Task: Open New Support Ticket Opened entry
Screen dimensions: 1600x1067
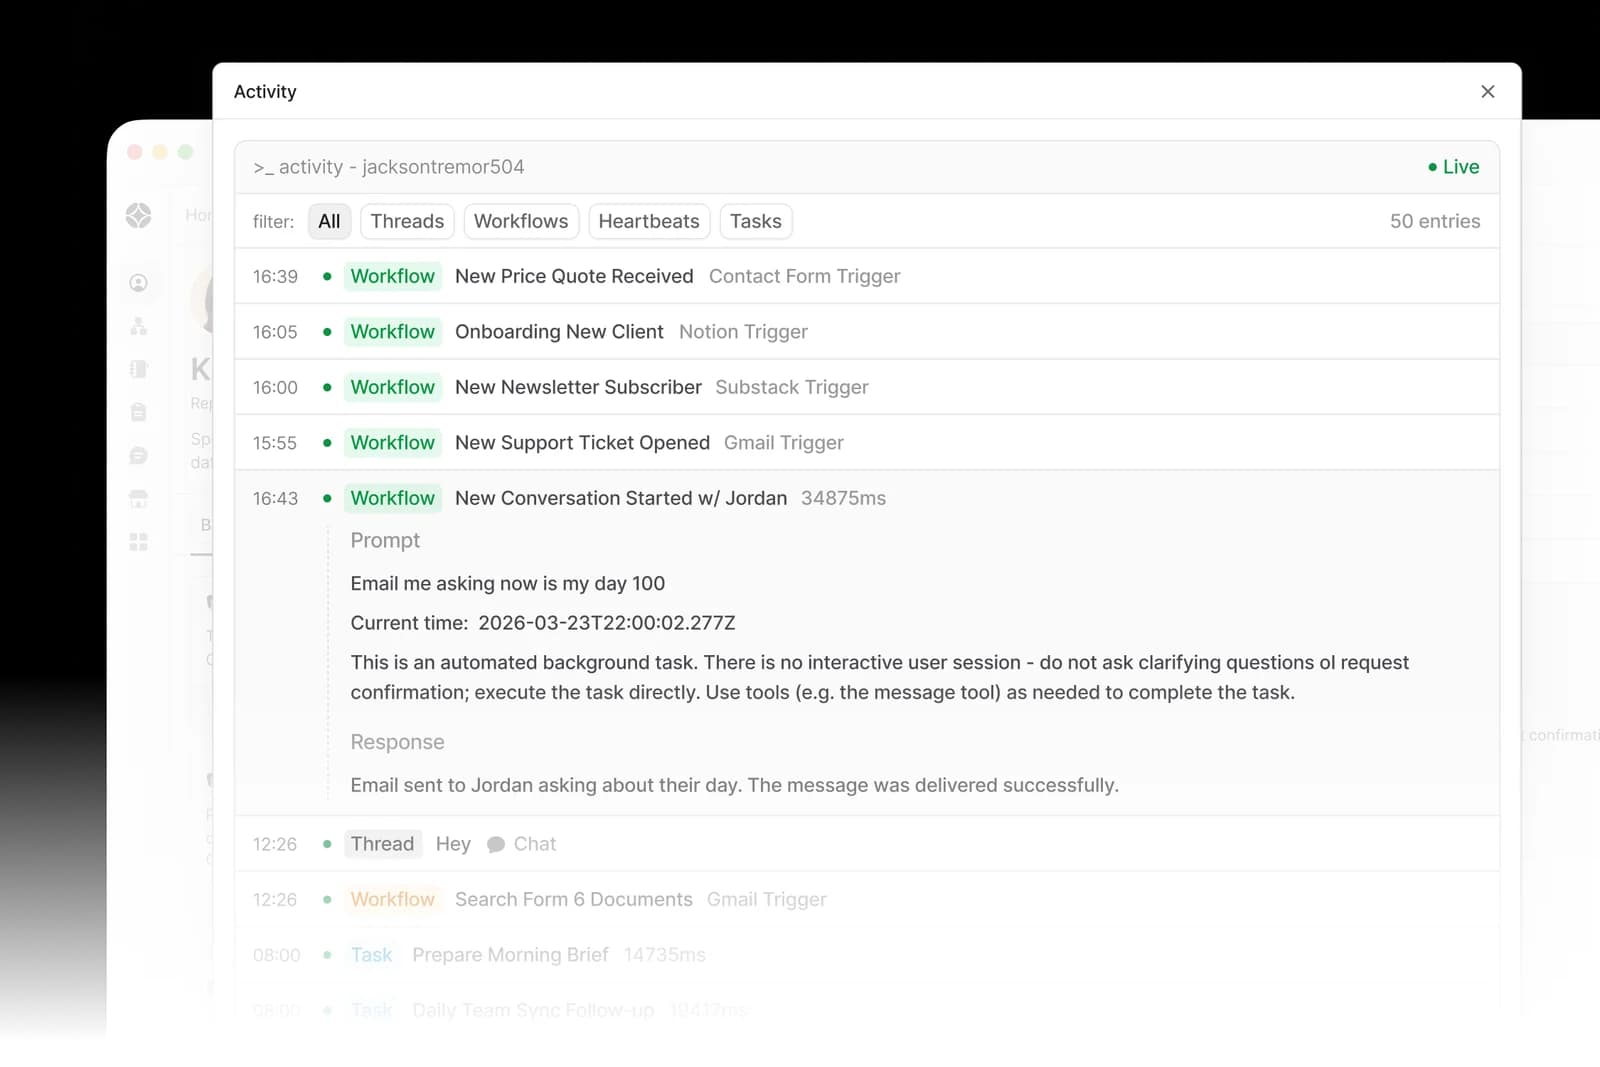Action: pyautogui.click(x=867, y=442)
